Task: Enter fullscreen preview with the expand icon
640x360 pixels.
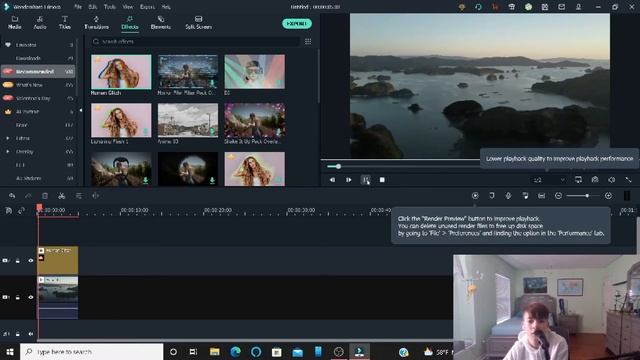Action: (x=628, y=180)
